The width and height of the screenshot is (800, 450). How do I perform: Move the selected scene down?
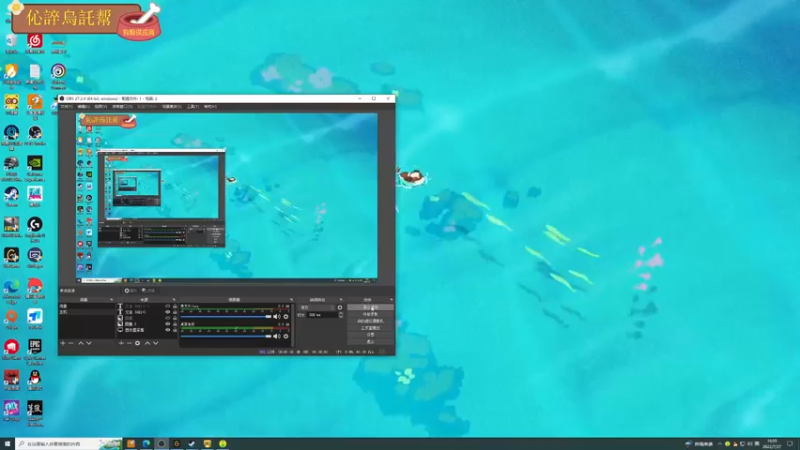89,343
